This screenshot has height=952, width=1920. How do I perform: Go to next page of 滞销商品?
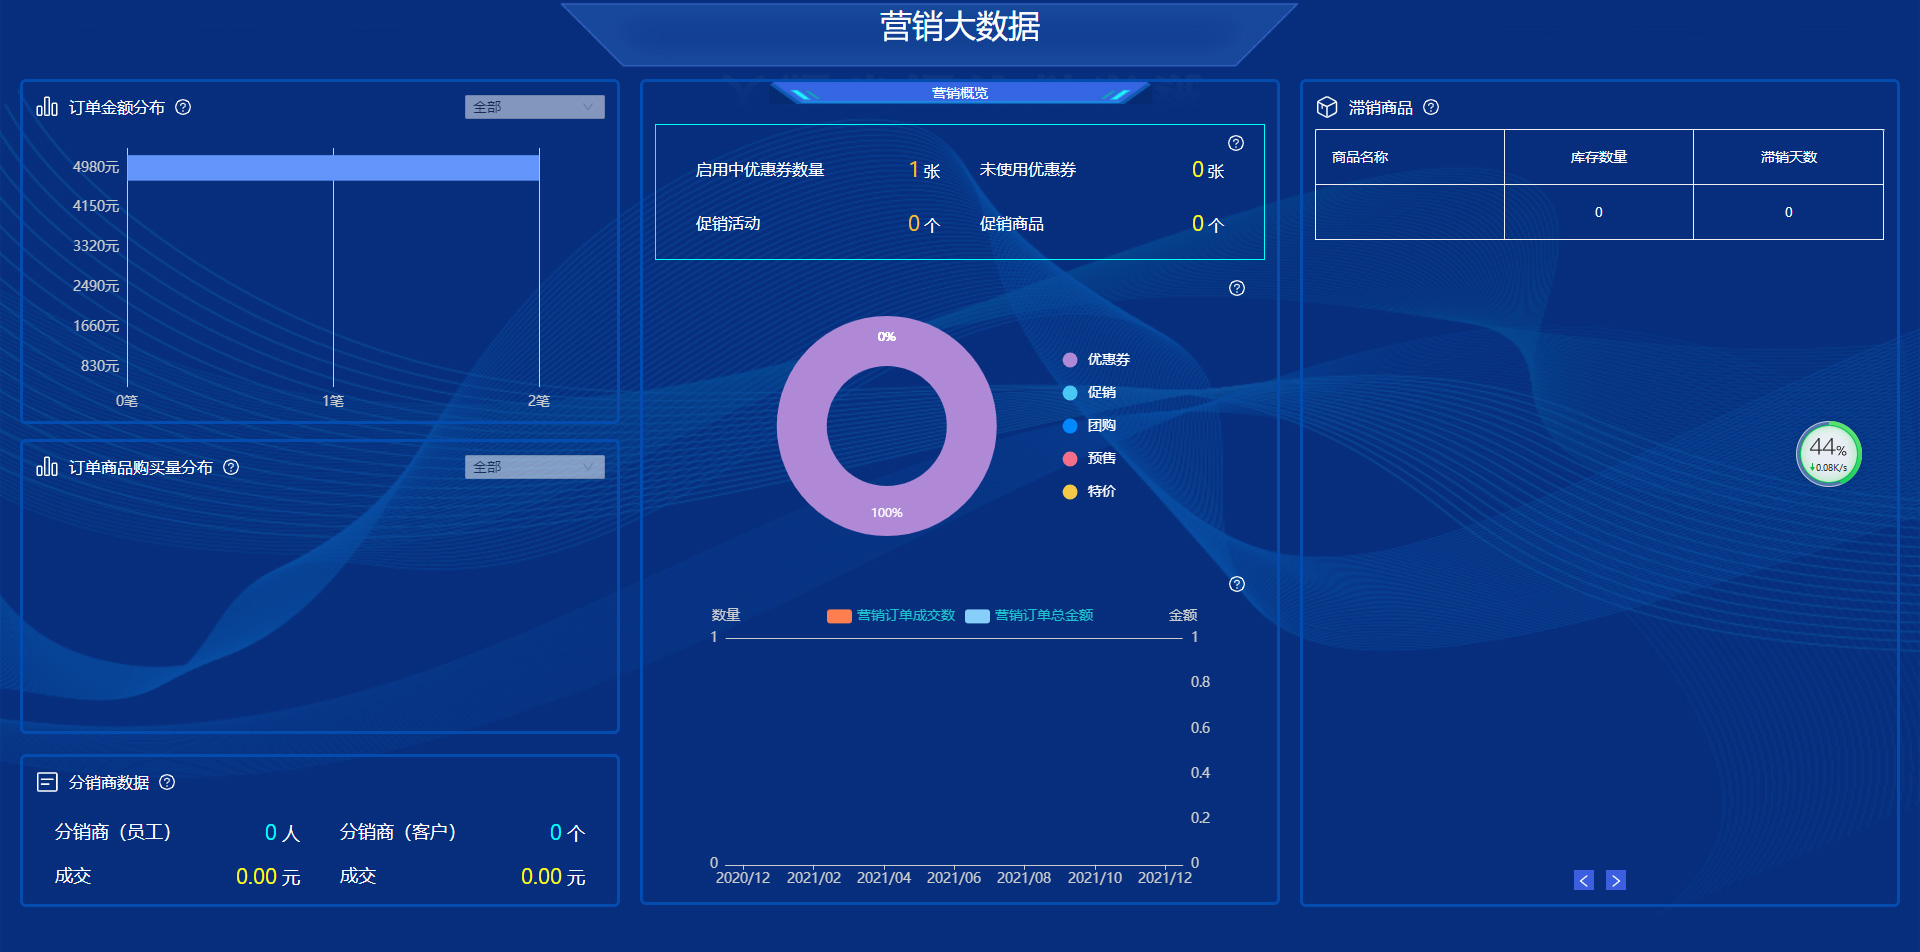(x=1616, y=880)
